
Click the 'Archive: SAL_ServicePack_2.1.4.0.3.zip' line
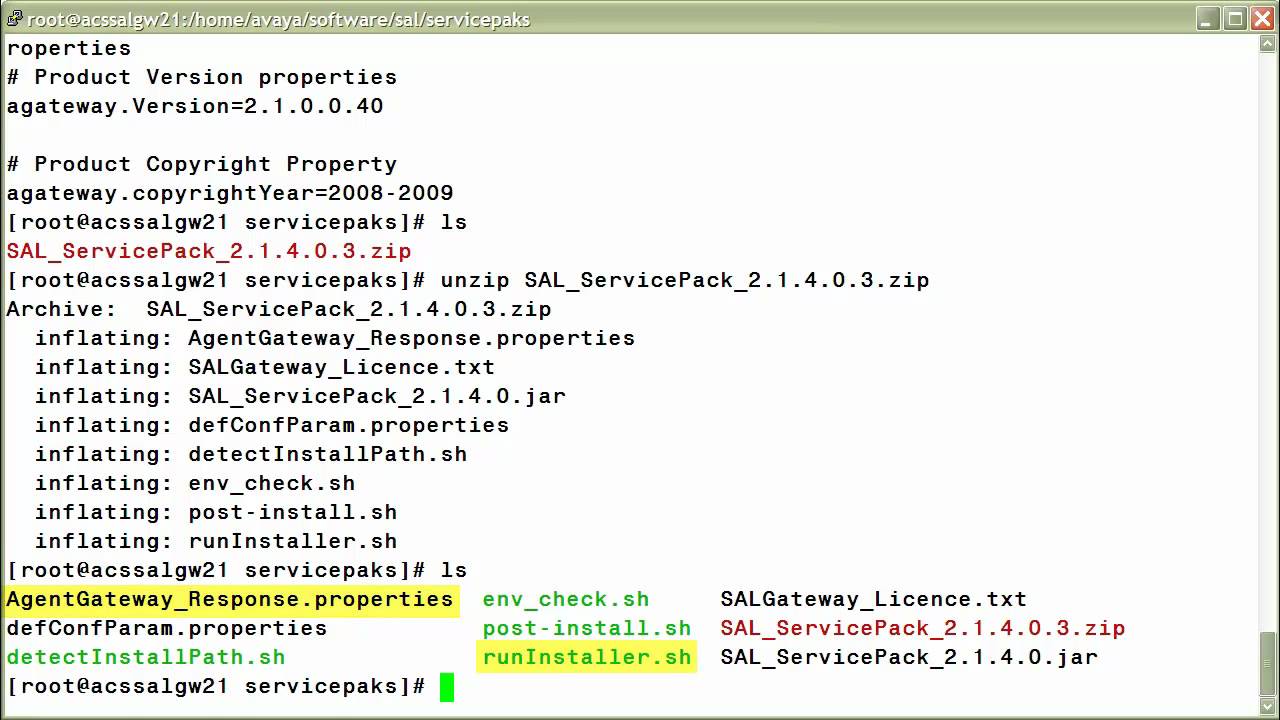tap(279, 309)
